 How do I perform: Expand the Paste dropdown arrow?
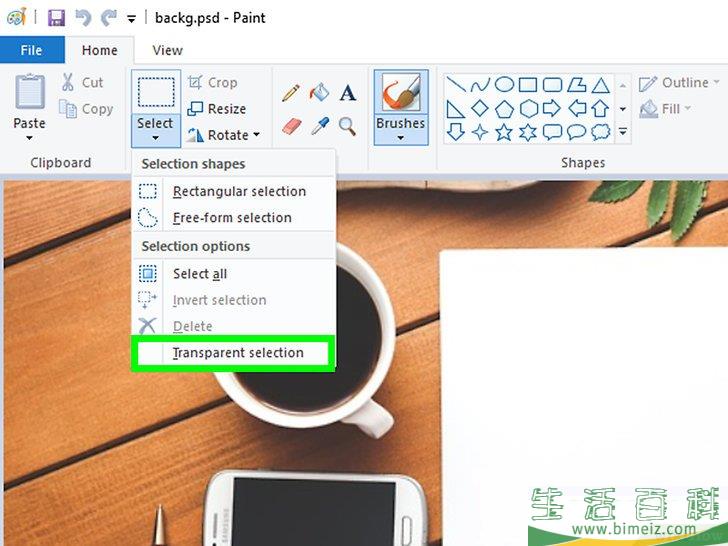[x=29, y=137]
